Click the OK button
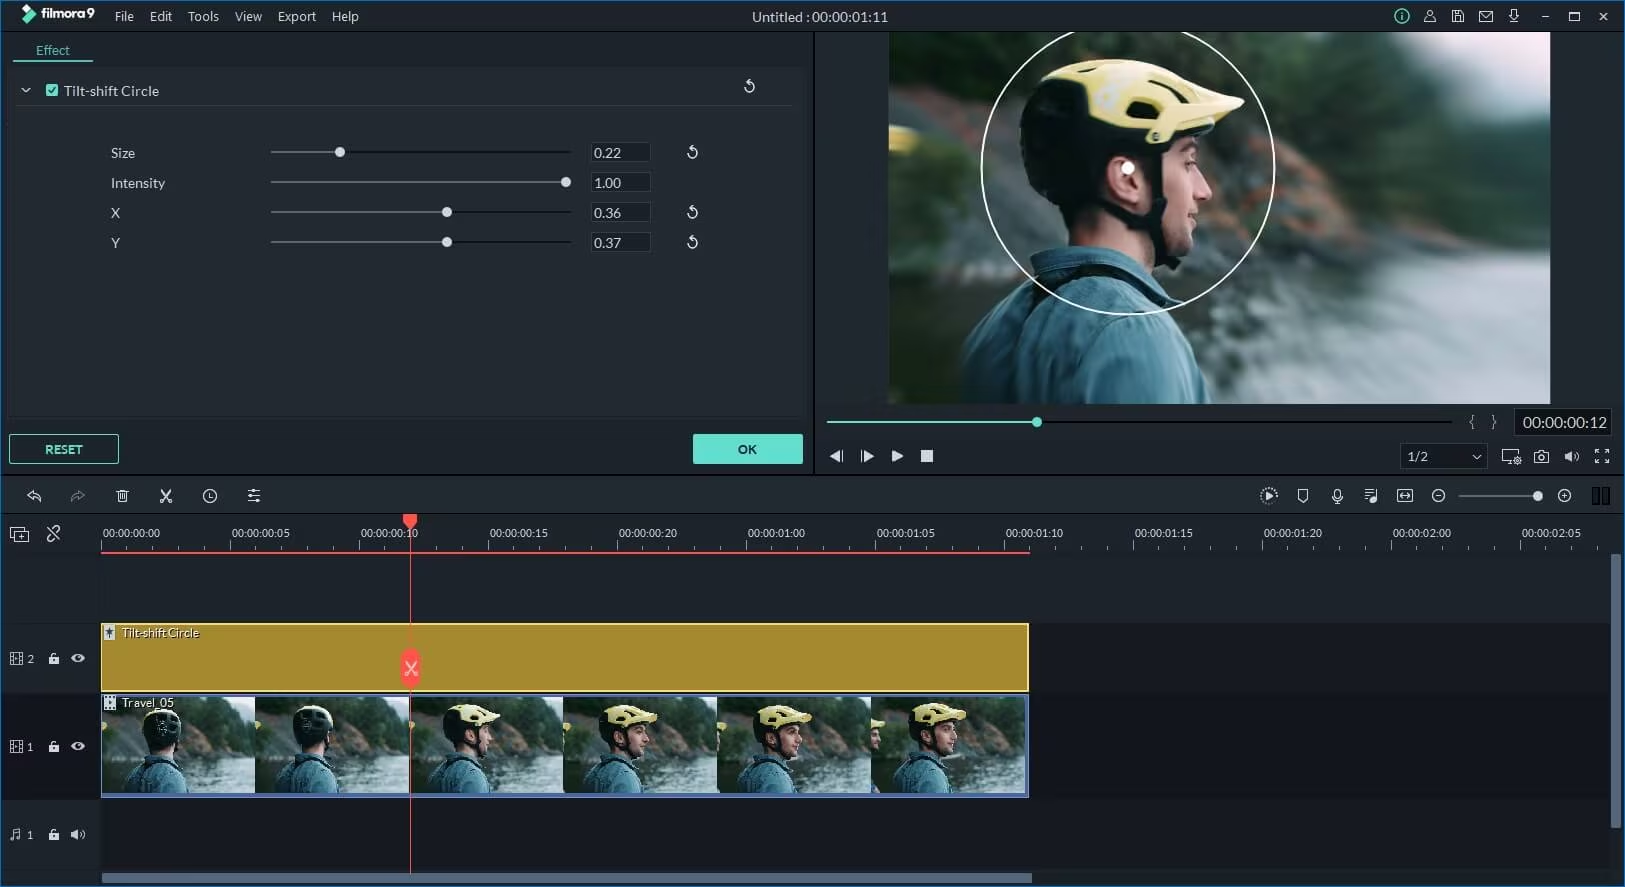Viewport: 1625px width, 887px height. point(748,449)
